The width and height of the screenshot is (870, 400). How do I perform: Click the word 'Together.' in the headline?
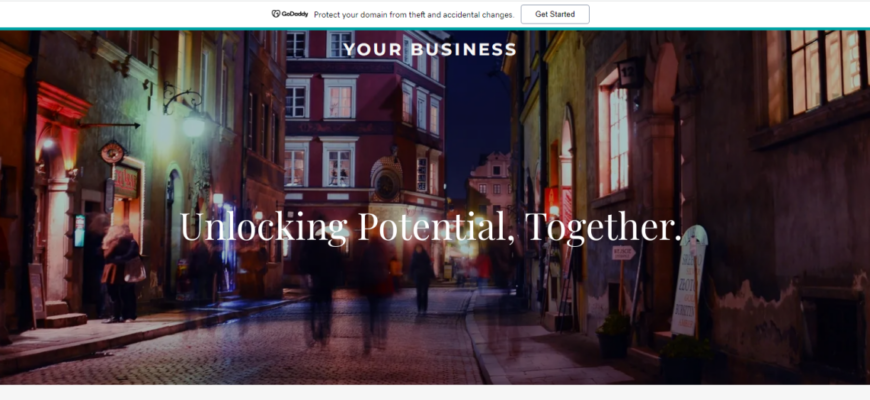tap(603, 227)
